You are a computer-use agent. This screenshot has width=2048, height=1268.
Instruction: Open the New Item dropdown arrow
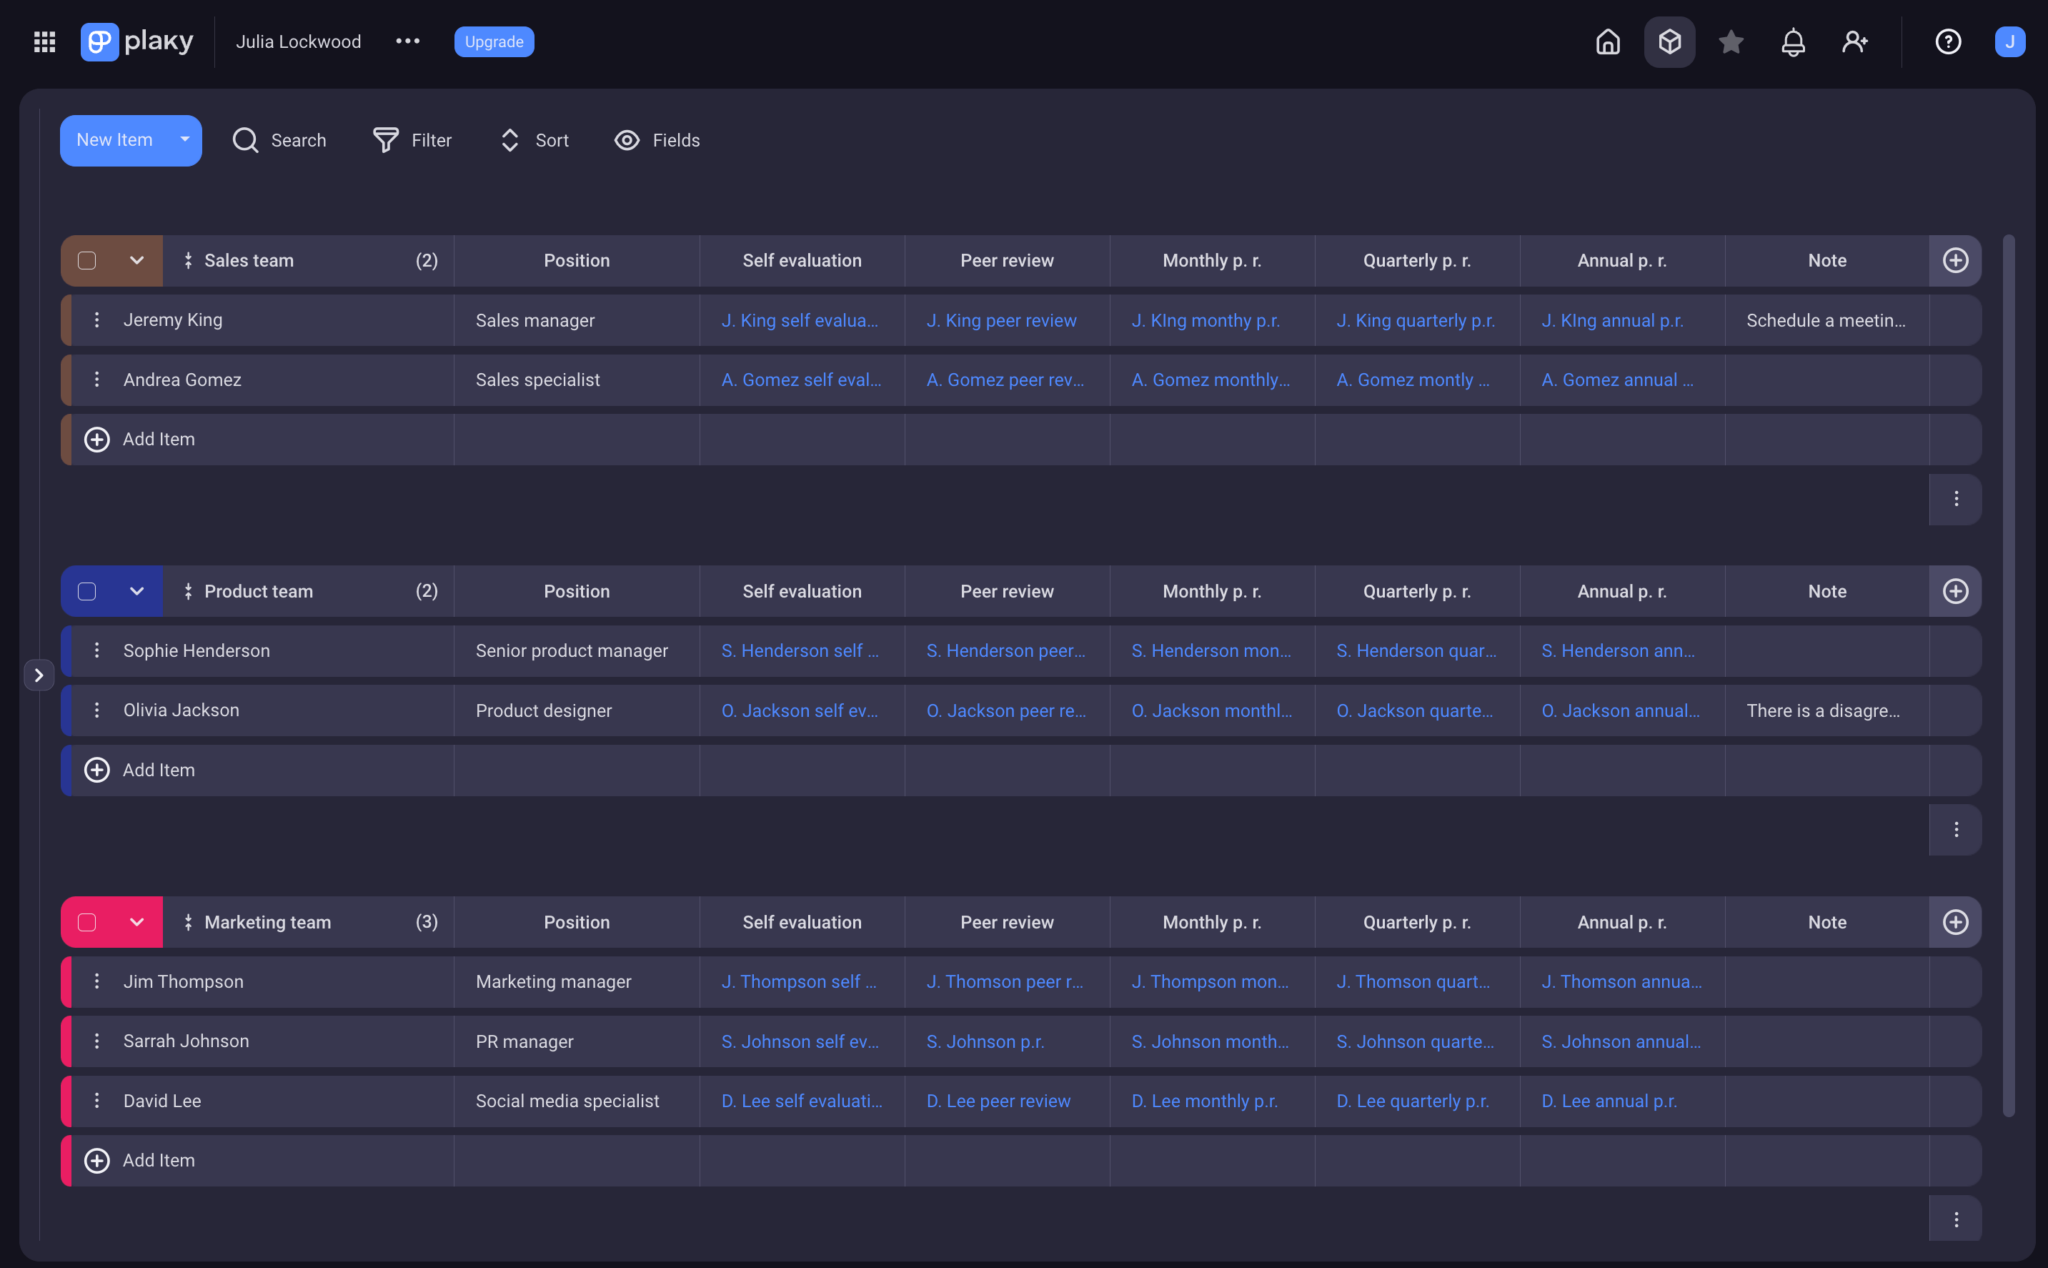tap(183, 140)
